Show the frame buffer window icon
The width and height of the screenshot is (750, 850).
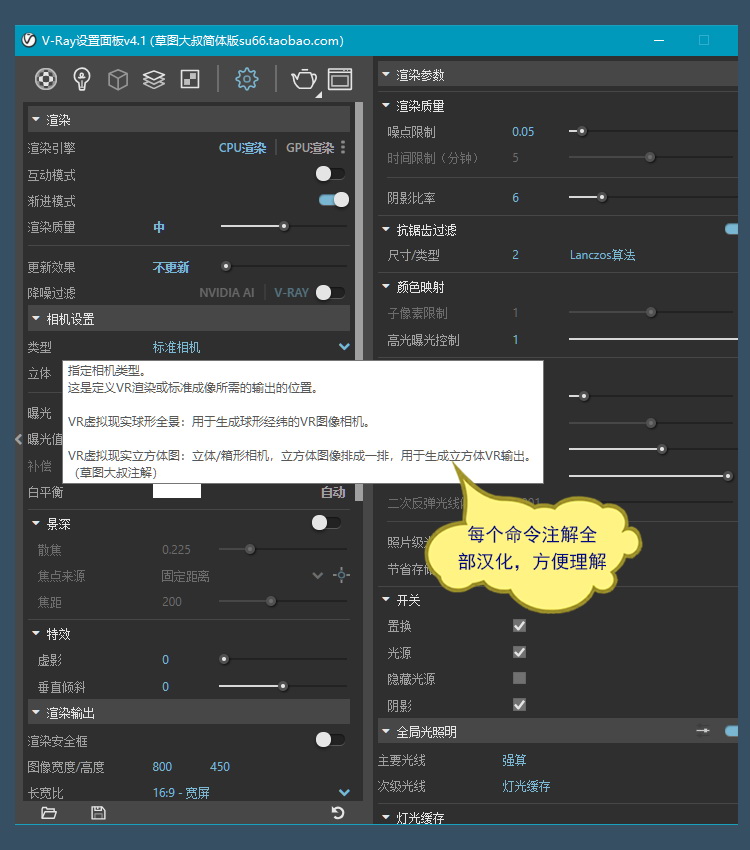340,79
